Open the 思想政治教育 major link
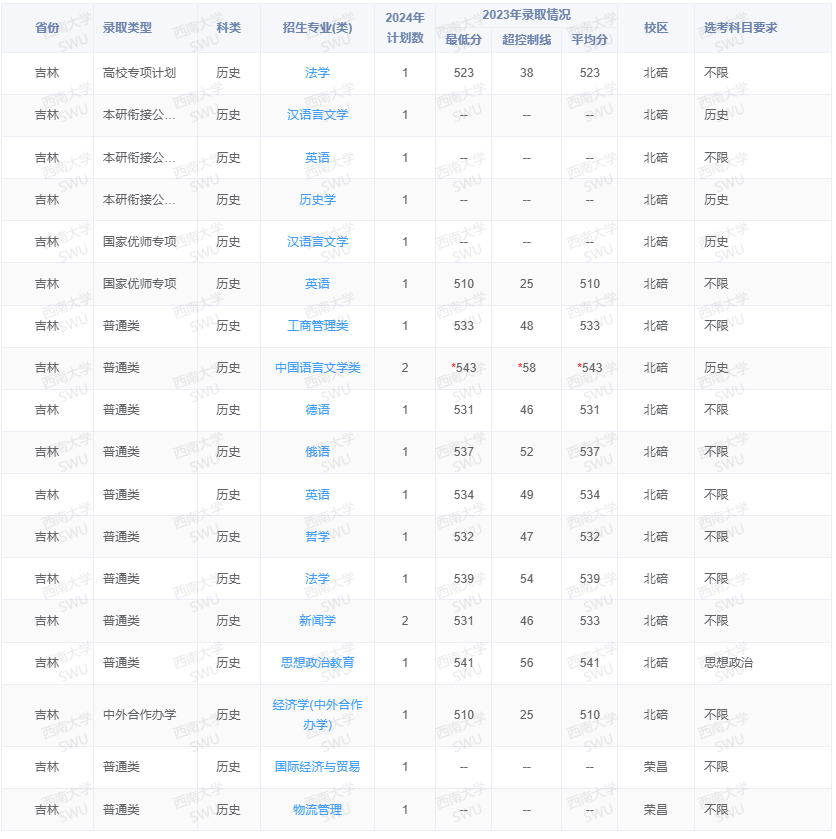The image size is (836, 839). coord(317,662)
